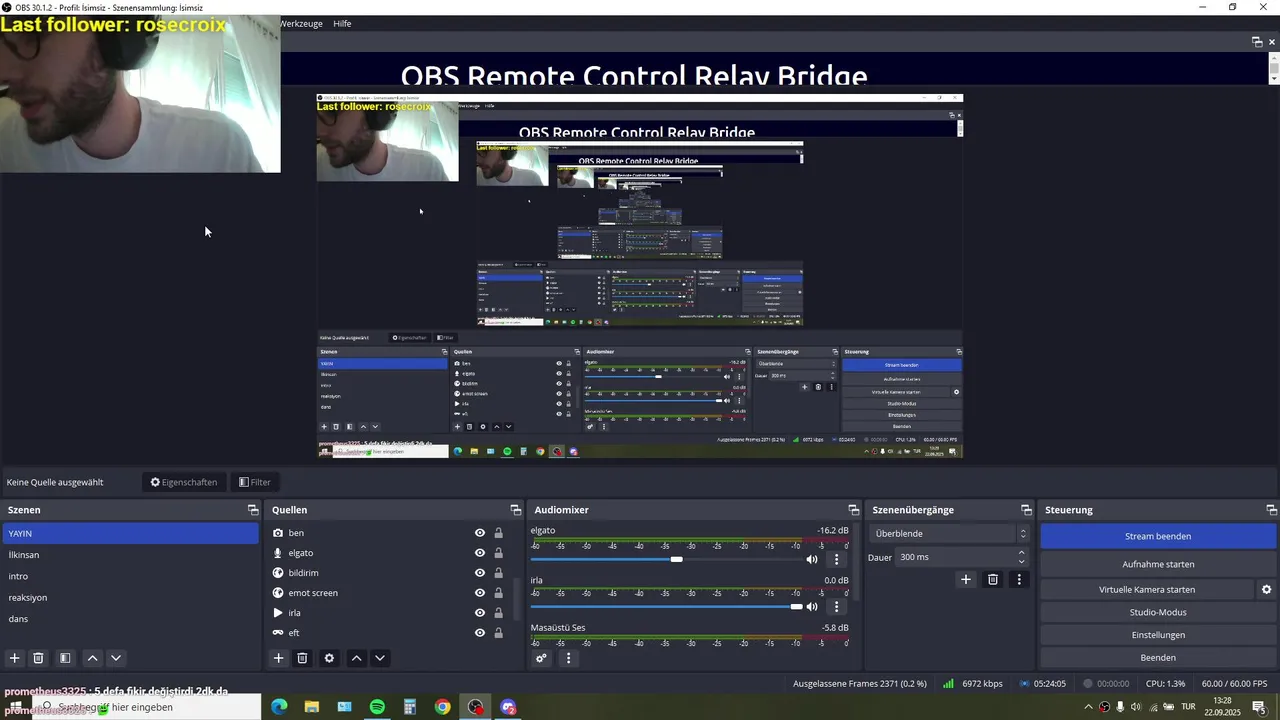Select the dans scene
The height and width of the screenshot is (720, 1280).
click(x=130, y=619)
